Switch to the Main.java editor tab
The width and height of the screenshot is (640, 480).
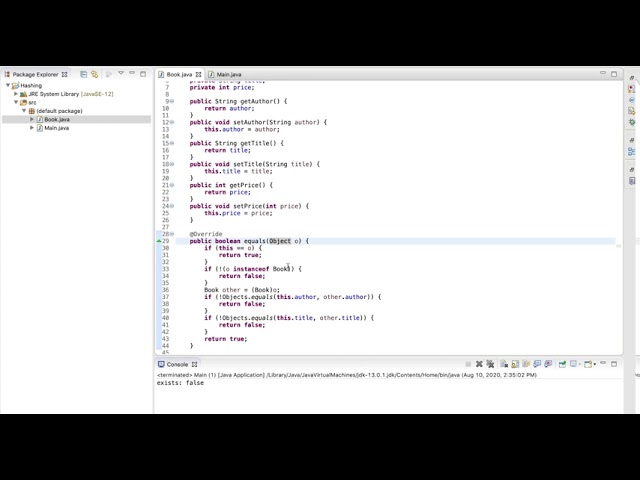225,74
